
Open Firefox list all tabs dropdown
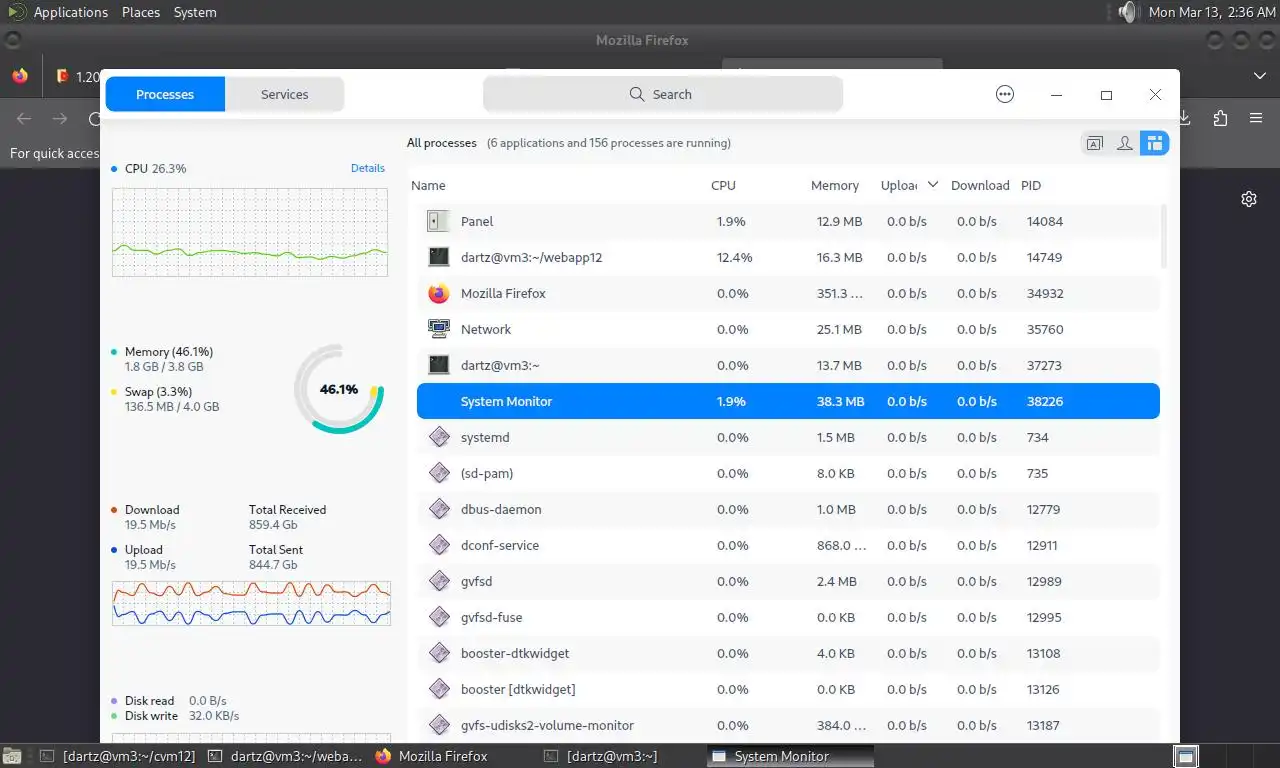(x=1259, y=76)
